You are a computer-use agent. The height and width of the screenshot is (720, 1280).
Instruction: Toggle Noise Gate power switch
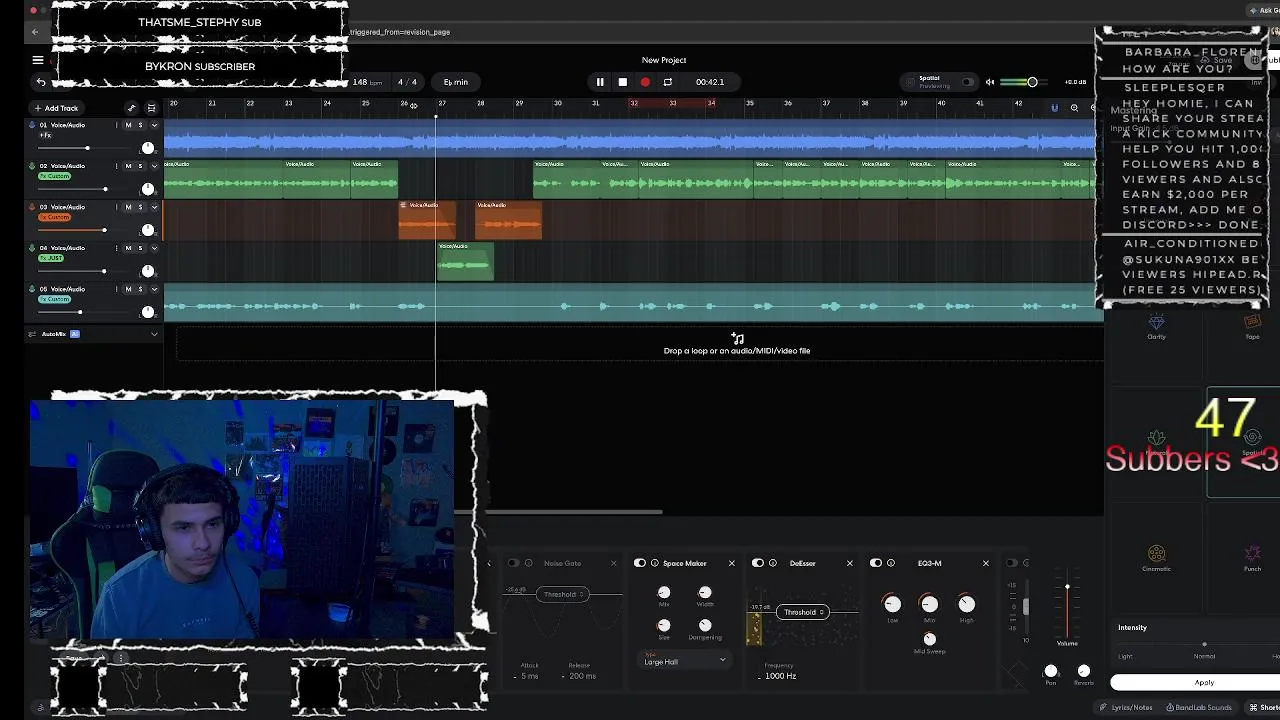[x=514, y=563]
